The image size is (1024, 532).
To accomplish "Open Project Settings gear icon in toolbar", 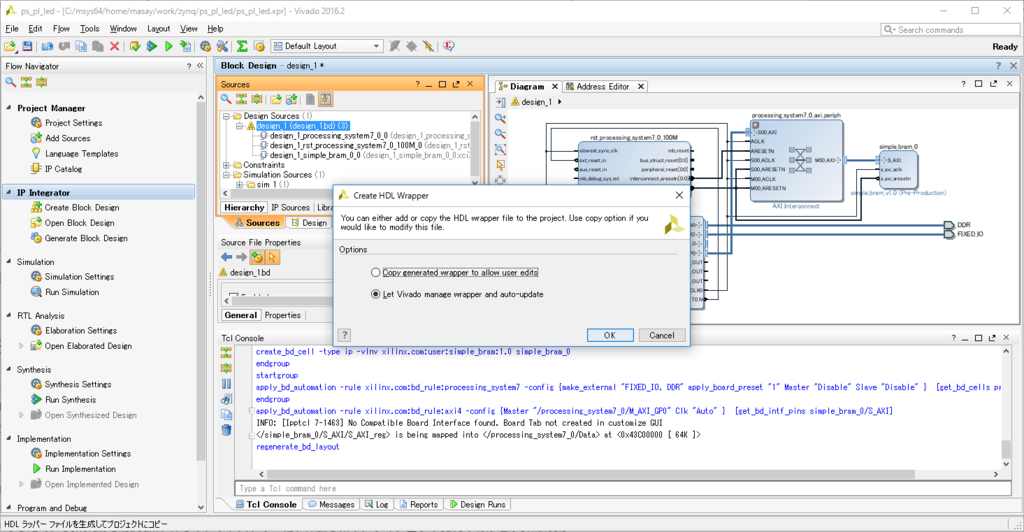I will [206, 46].
